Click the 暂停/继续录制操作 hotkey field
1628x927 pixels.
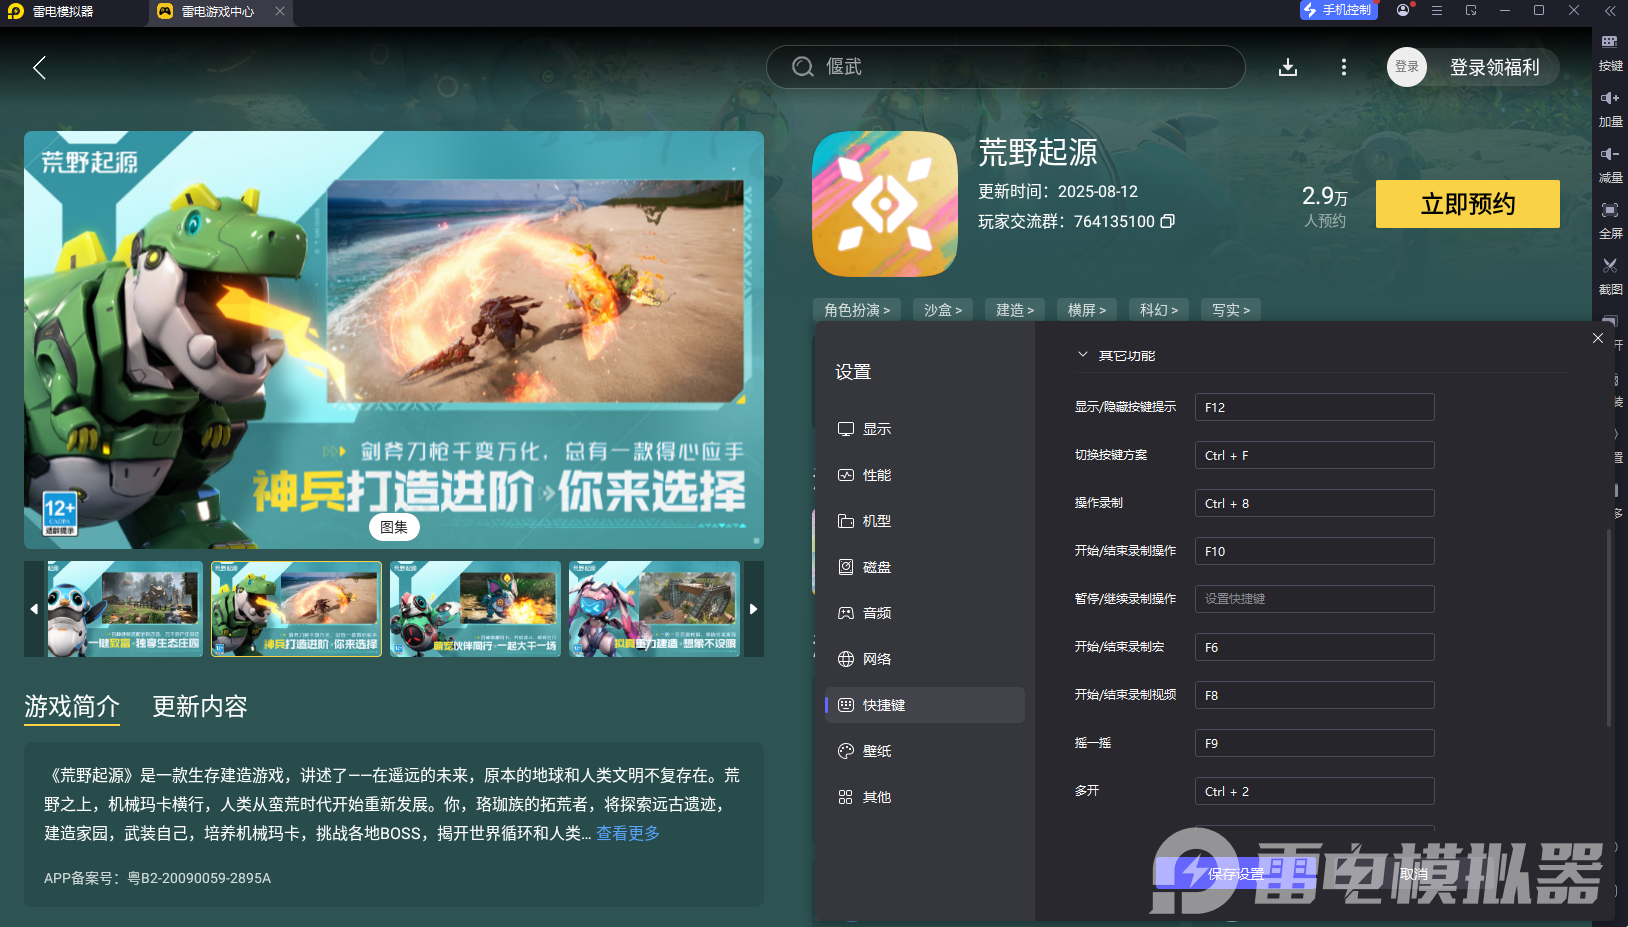pyautogui.click(x=1314, y=598)
